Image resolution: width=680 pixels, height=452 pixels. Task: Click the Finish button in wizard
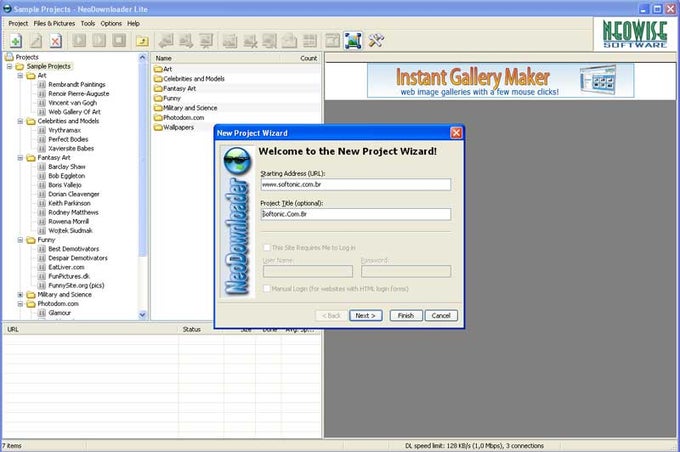coord(406,315)
